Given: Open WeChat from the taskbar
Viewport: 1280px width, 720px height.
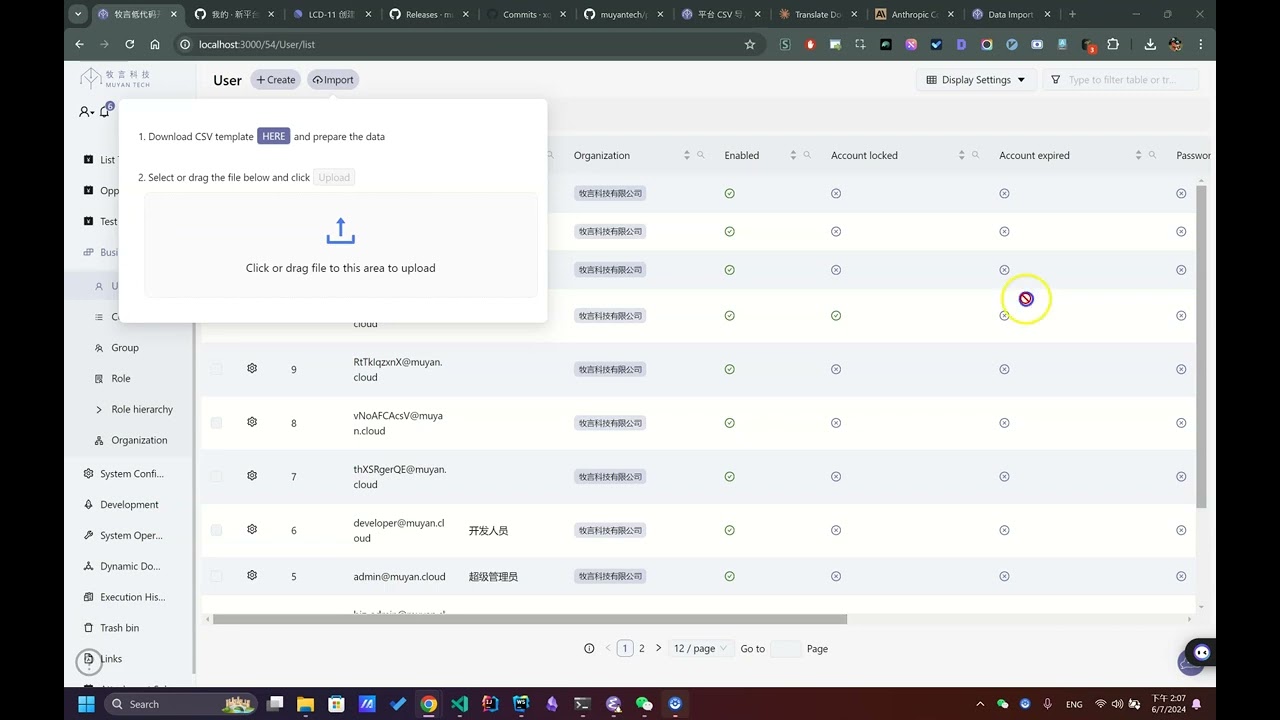Looking at the screenshot, I should click(x=644, y=704).
